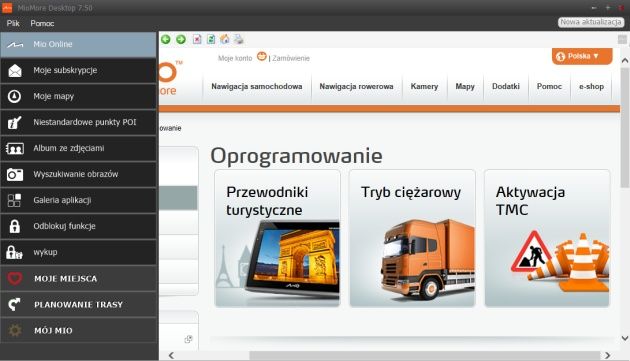Click the green browser forward arrow
Screen dimensions: 630x361
[x=181, y=39]
